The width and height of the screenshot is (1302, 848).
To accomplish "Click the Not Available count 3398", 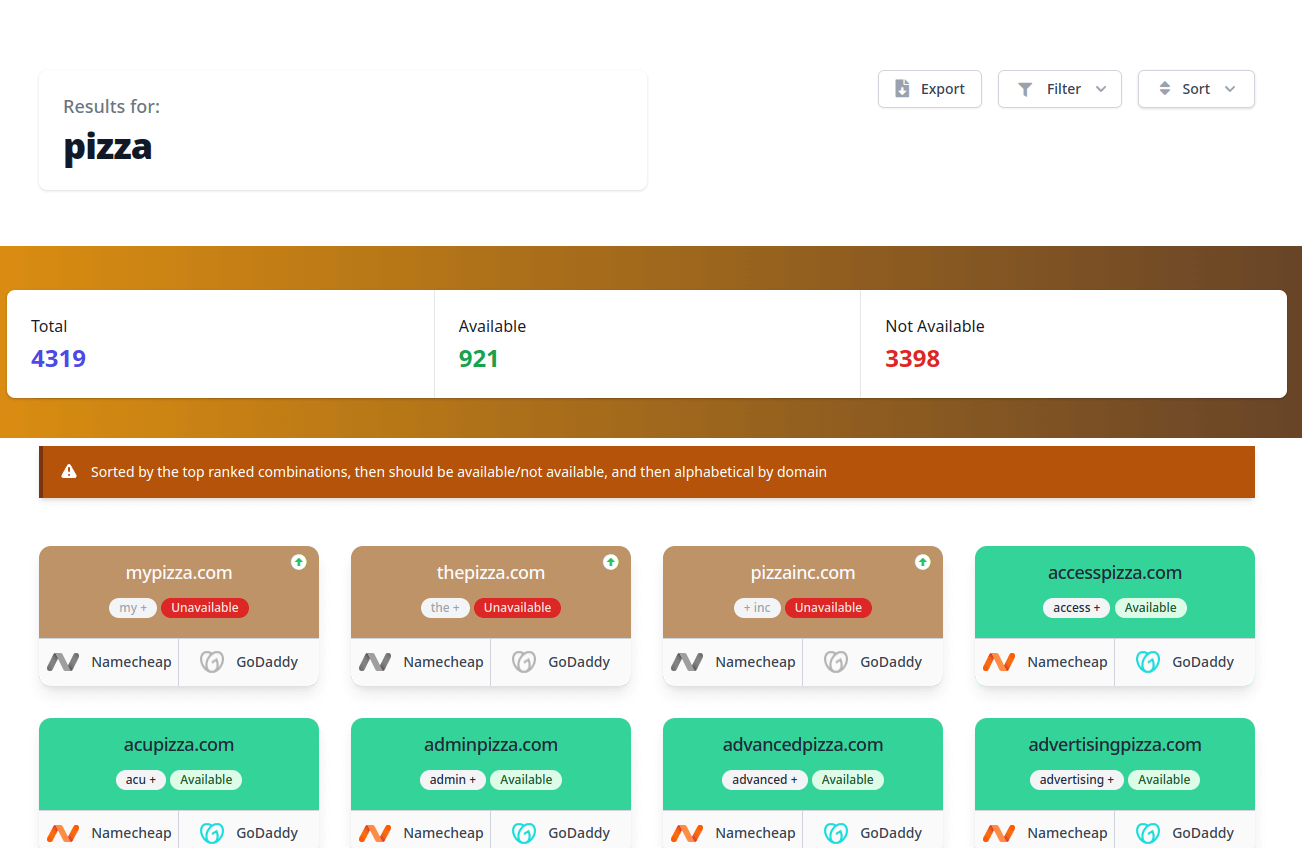I will click(913, 358).
